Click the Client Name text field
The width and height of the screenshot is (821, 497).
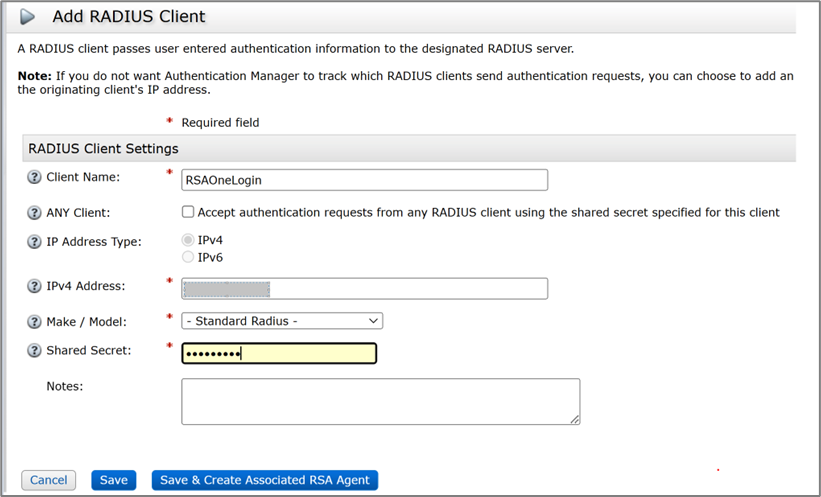tap(364, 179)
